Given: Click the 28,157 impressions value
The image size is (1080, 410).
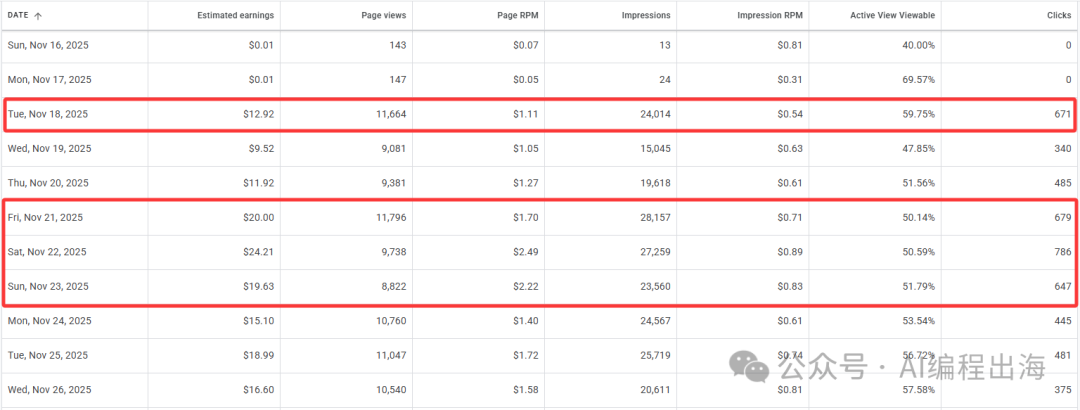Looking at the screenshot, I should 655,218.
